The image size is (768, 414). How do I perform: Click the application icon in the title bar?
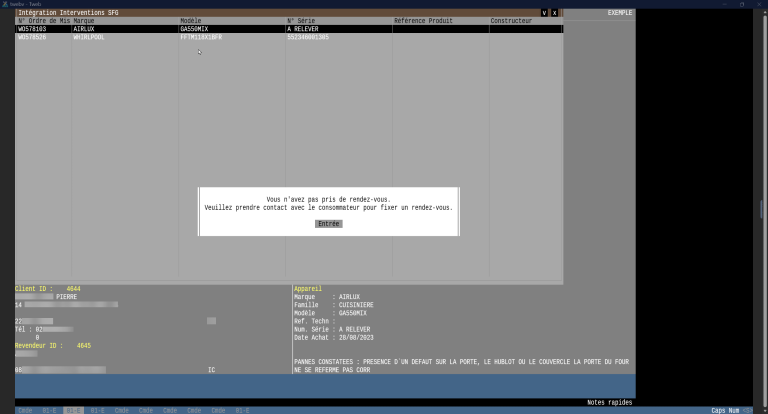(5, 4)
